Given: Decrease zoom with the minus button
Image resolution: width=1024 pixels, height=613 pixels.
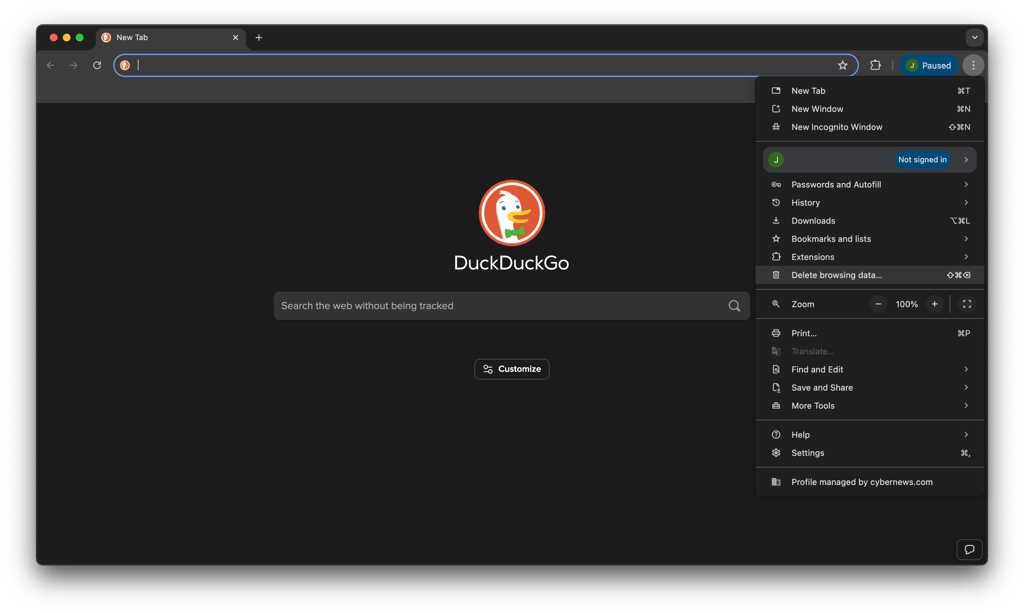Looking at the screenshot, I should pos(878,304).
